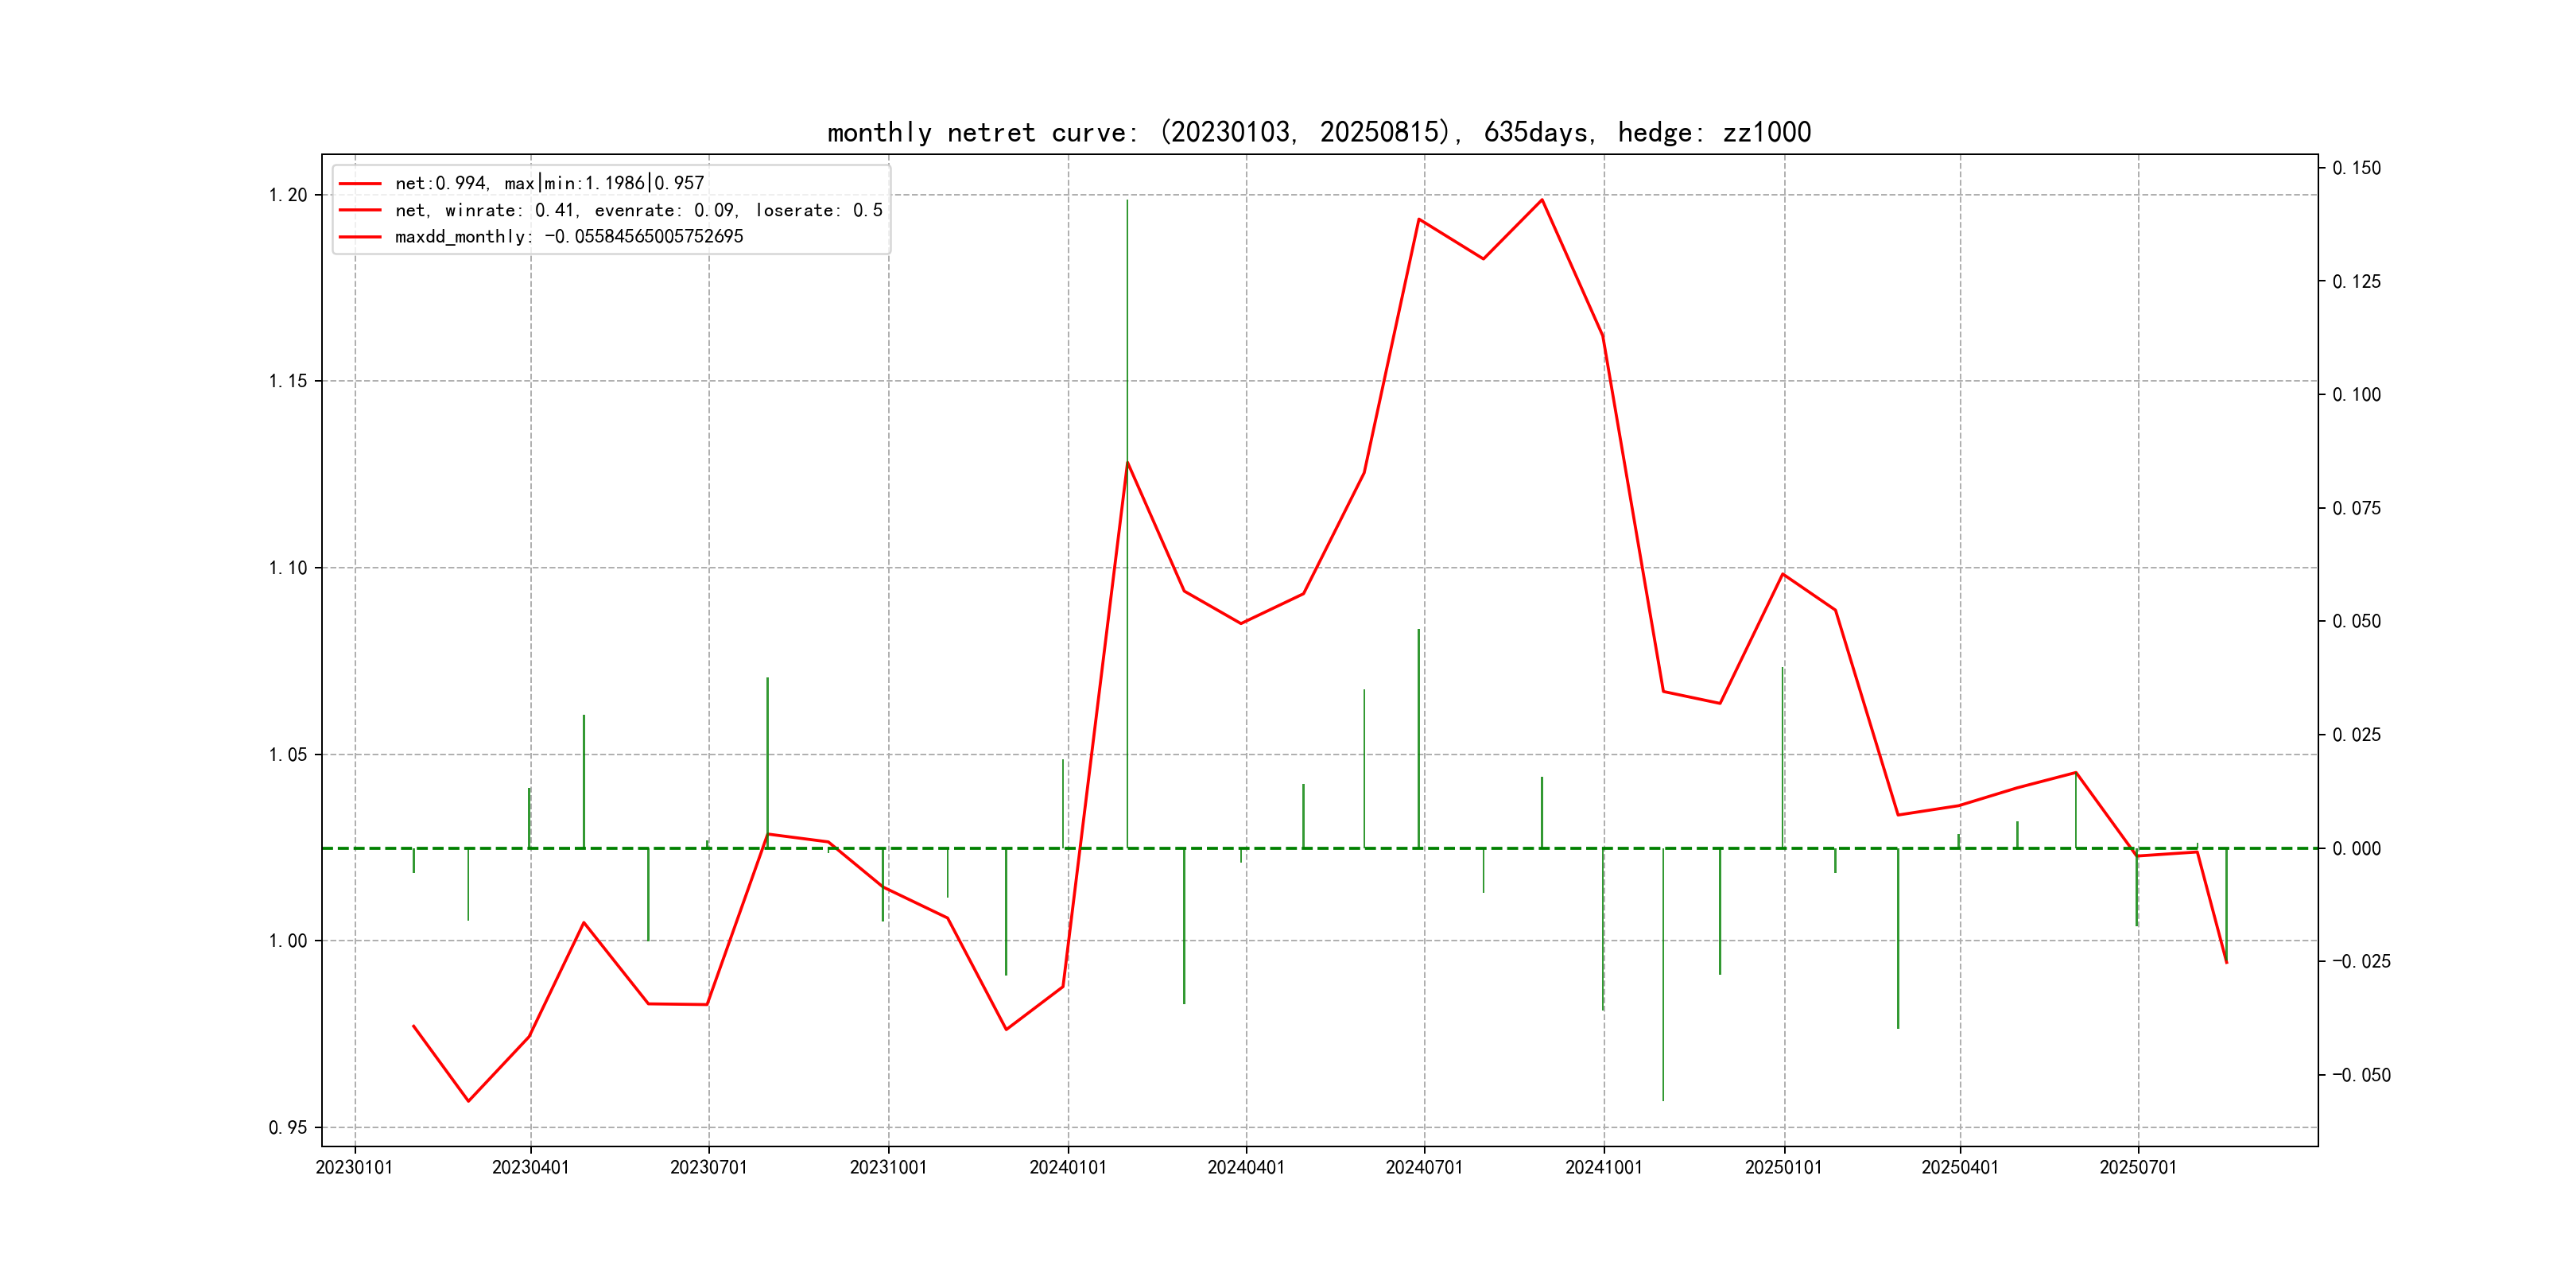This screenshot has height=1288, width=2576.
Task: Click the red line swatch beside maxdd_monthly
Action: tap(360, 237)
